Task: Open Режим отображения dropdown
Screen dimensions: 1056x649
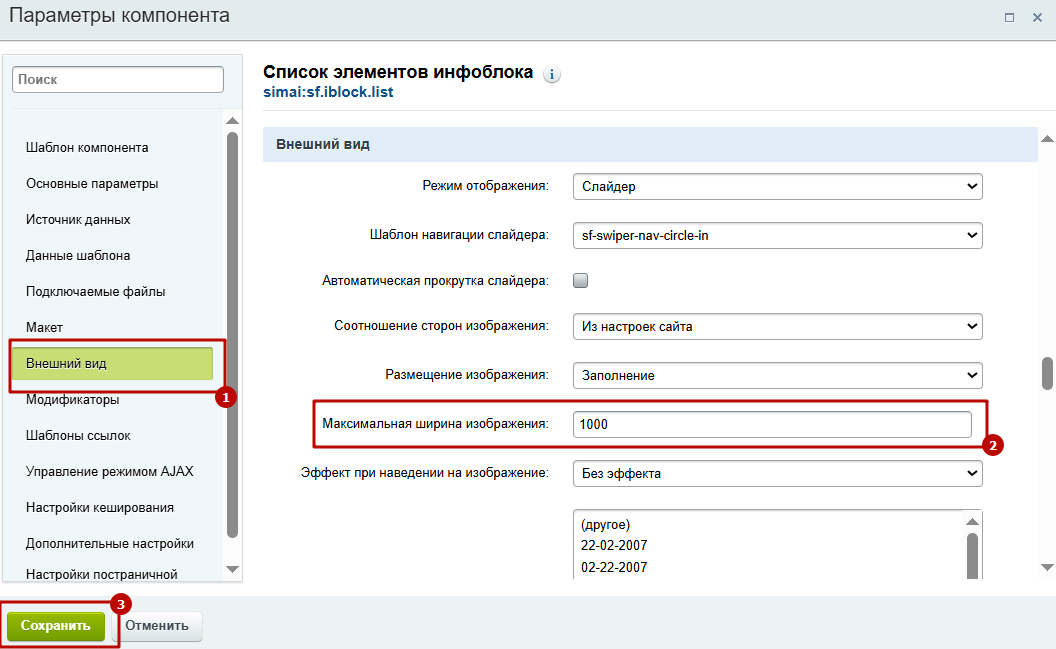Action: (x=777, y=187)
